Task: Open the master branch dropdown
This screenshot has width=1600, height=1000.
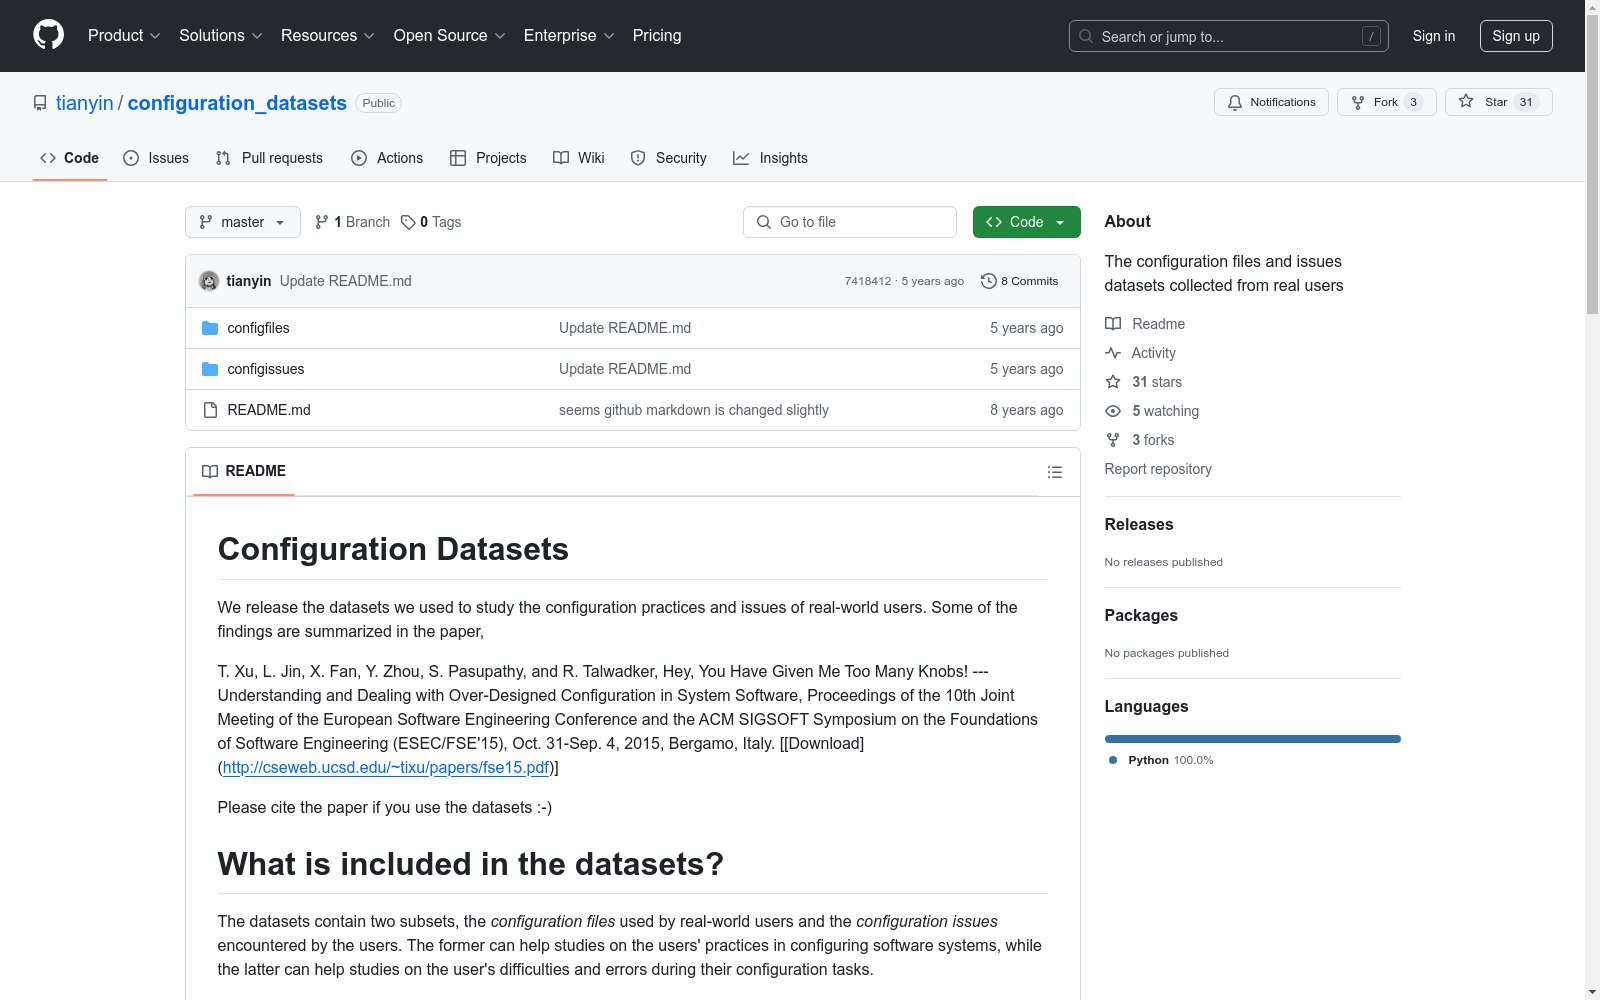Action: tap(243, 222)
